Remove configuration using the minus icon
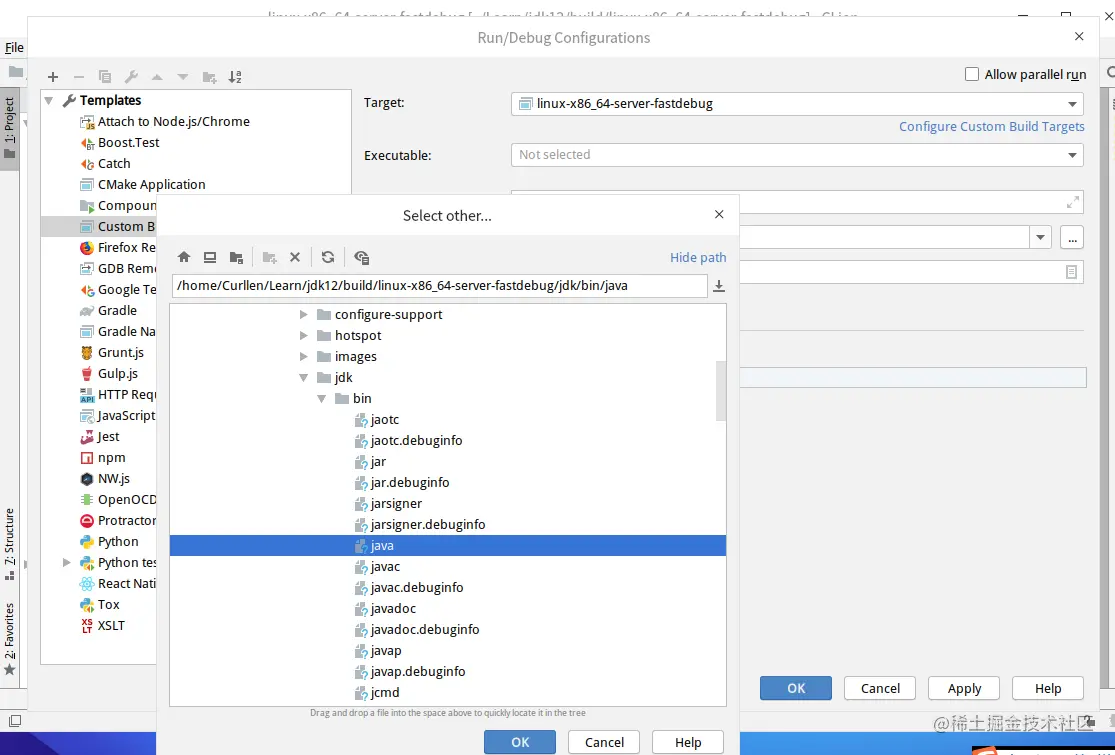The width and height of the screenshot is (1115, 755). coord(79,77)
